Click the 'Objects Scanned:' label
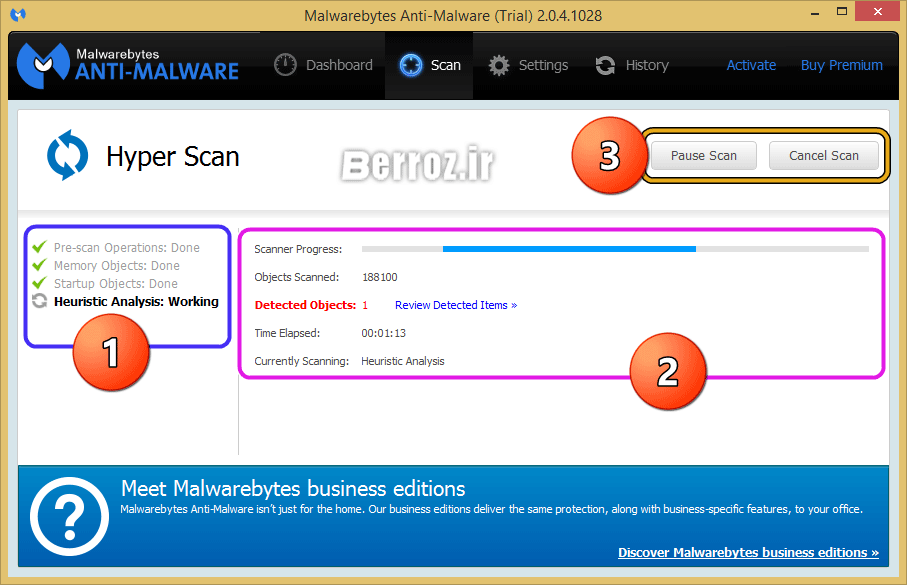This screenshot has height=585, width=907. (x=297, y=277)
